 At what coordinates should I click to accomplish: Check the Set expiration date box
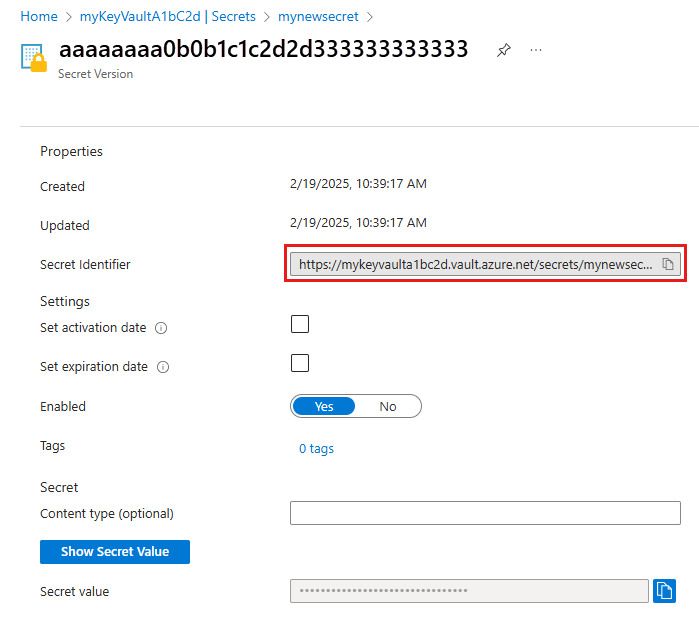click(300, 363)
